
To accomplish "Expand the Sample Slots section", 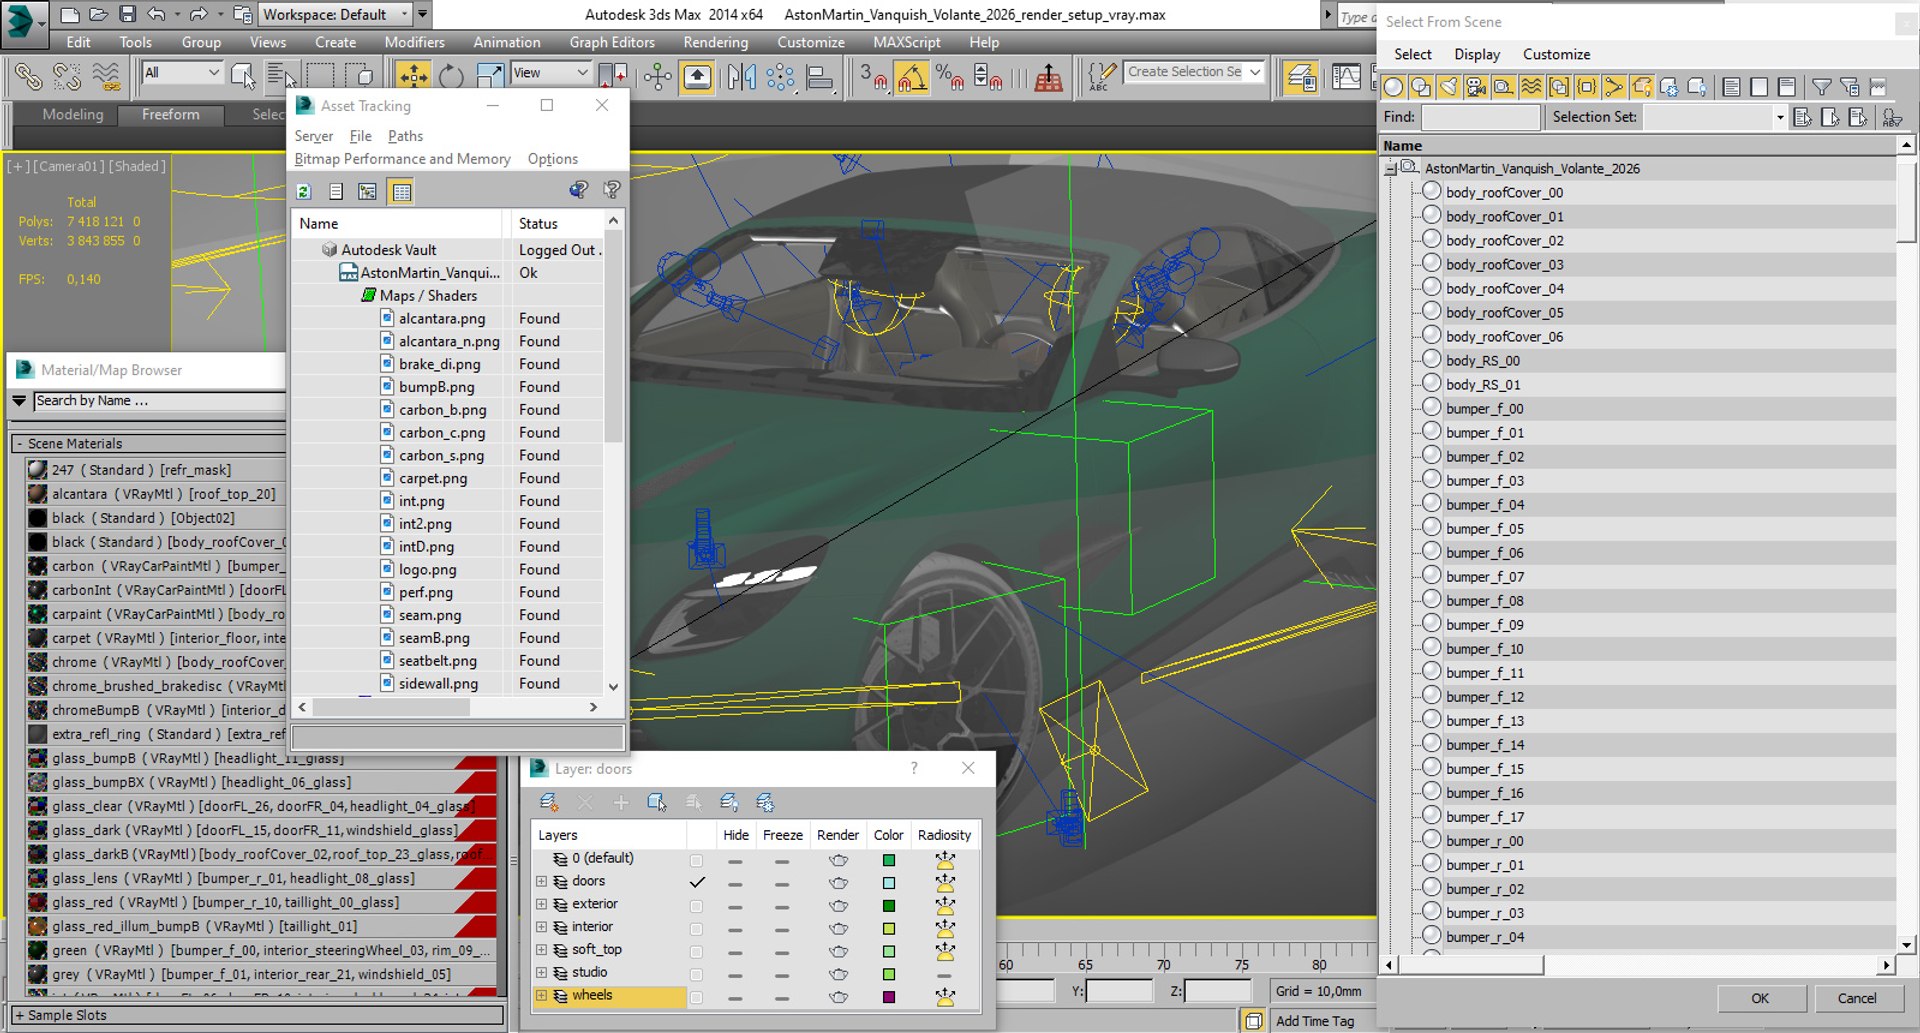I will (19, 1016).
